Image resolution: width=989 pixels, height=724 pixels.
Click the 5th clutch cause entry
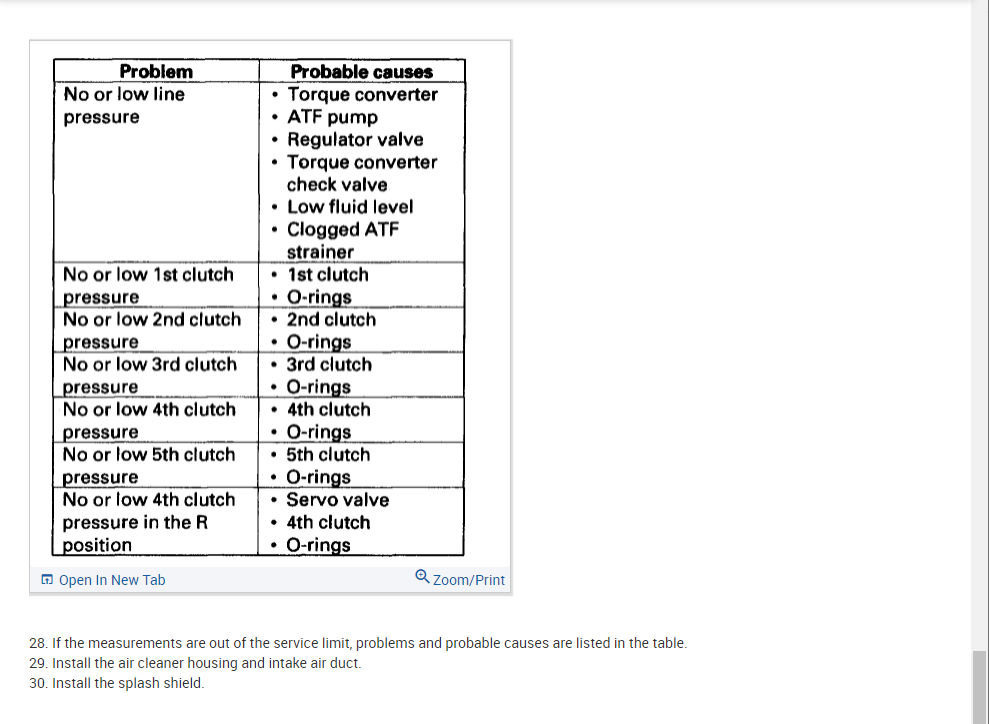[328, 454]
